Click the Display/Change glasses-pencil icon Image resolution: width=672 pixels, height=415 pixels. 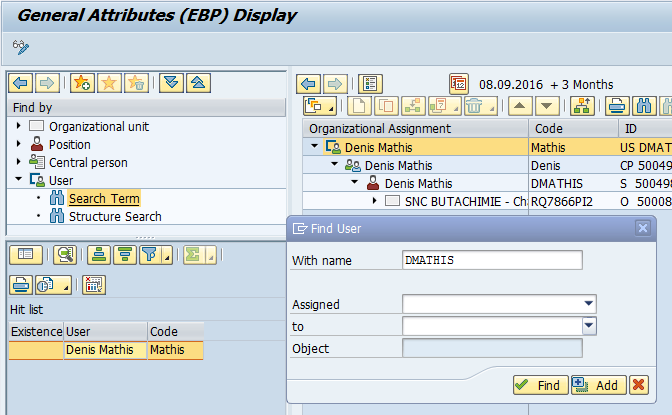21,47
